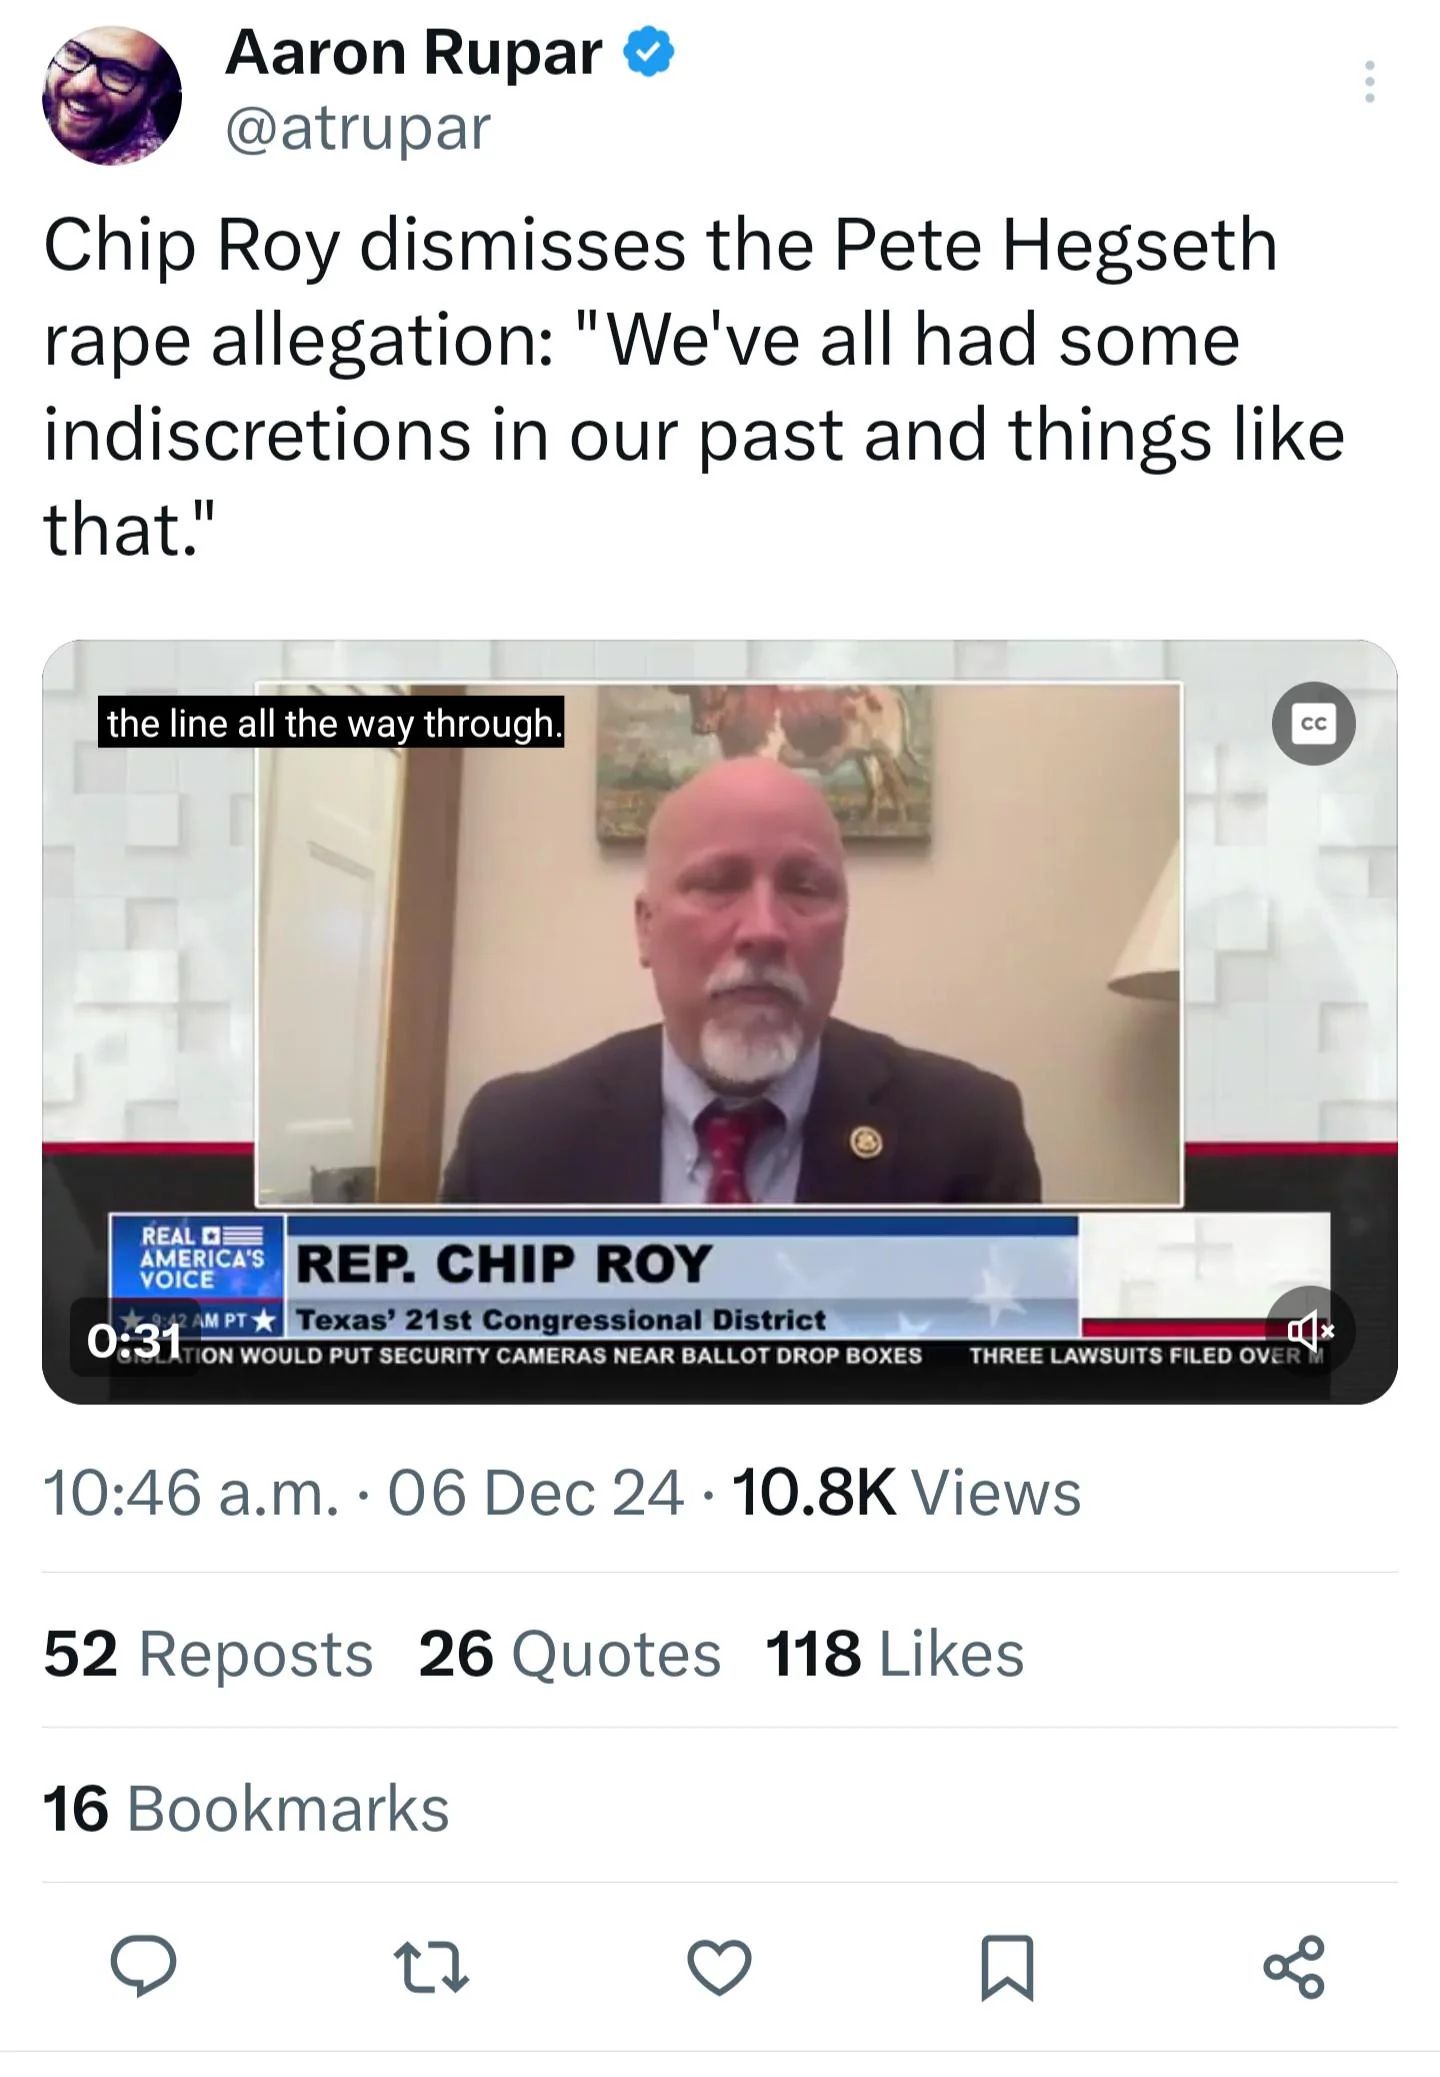The image size is (1440, 2077).
Task: Open the share icon
Action: click(1294, 1967)
